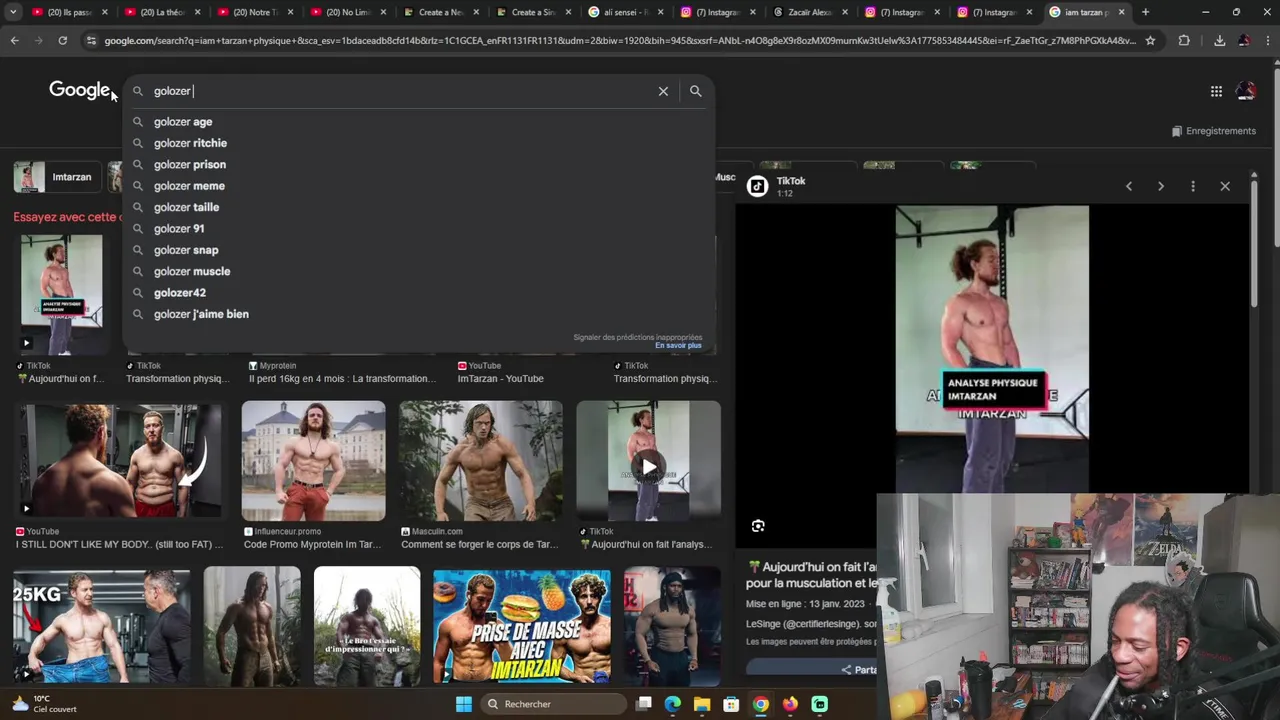
Task: Select suggestion "golozer ritchie"
Action: (x=418, y=143)
